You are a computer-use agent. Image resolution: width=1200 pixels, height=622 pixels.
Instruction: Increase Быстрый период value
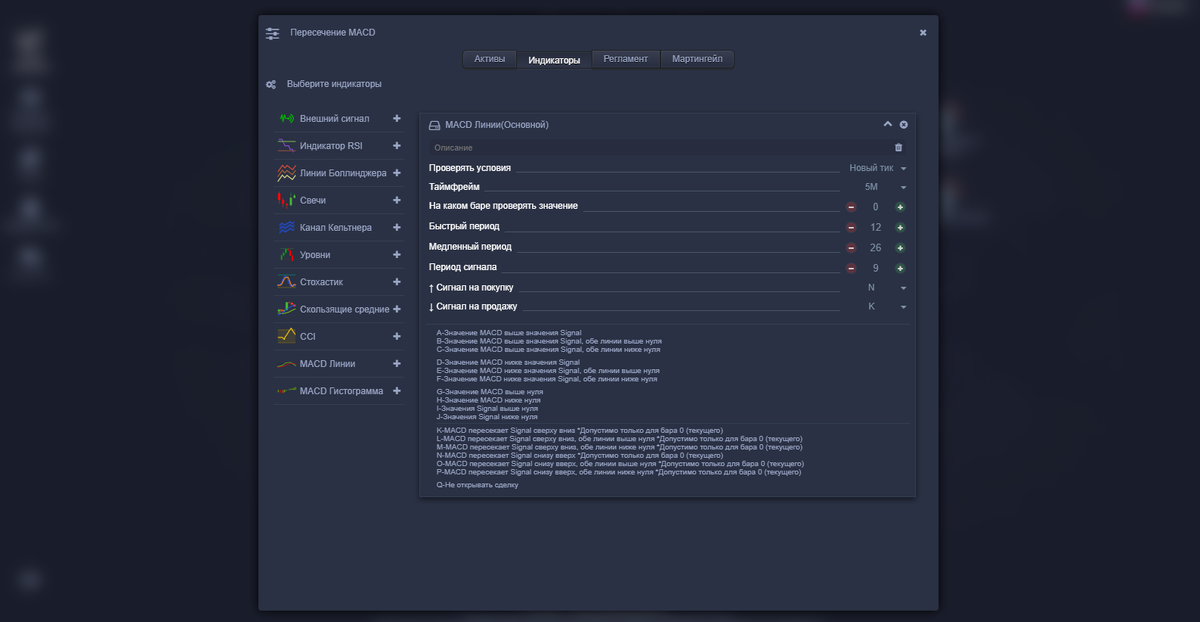[900, 227]
